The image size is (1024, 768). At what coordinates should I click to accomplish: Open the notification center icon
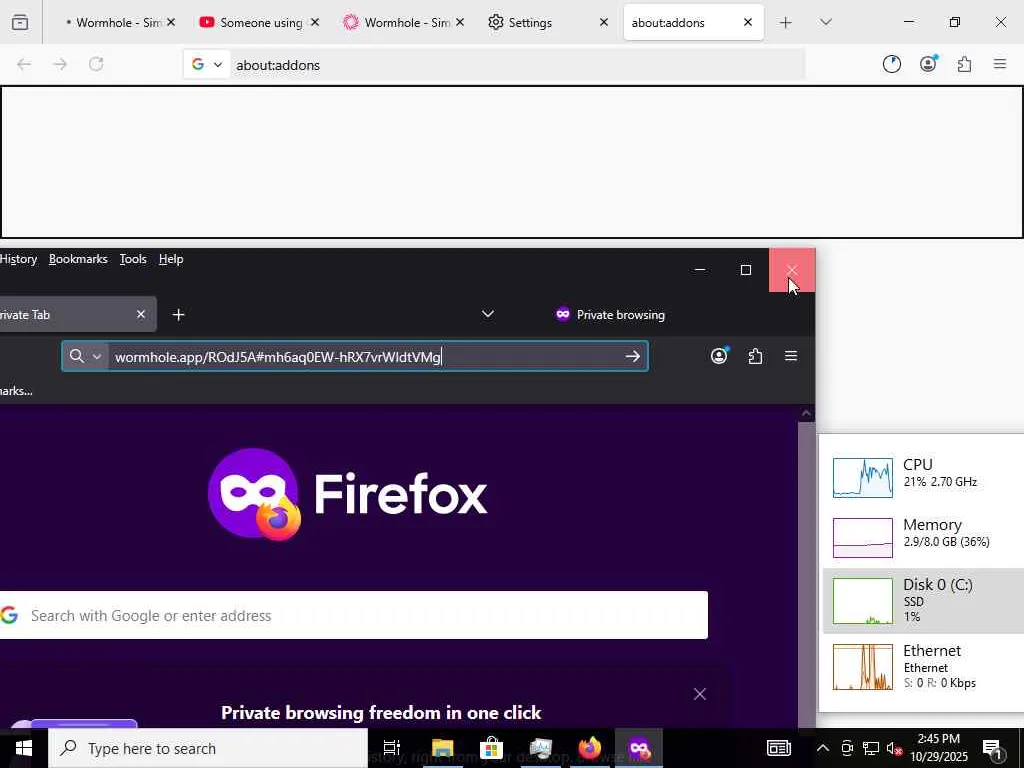click(993, 749)
